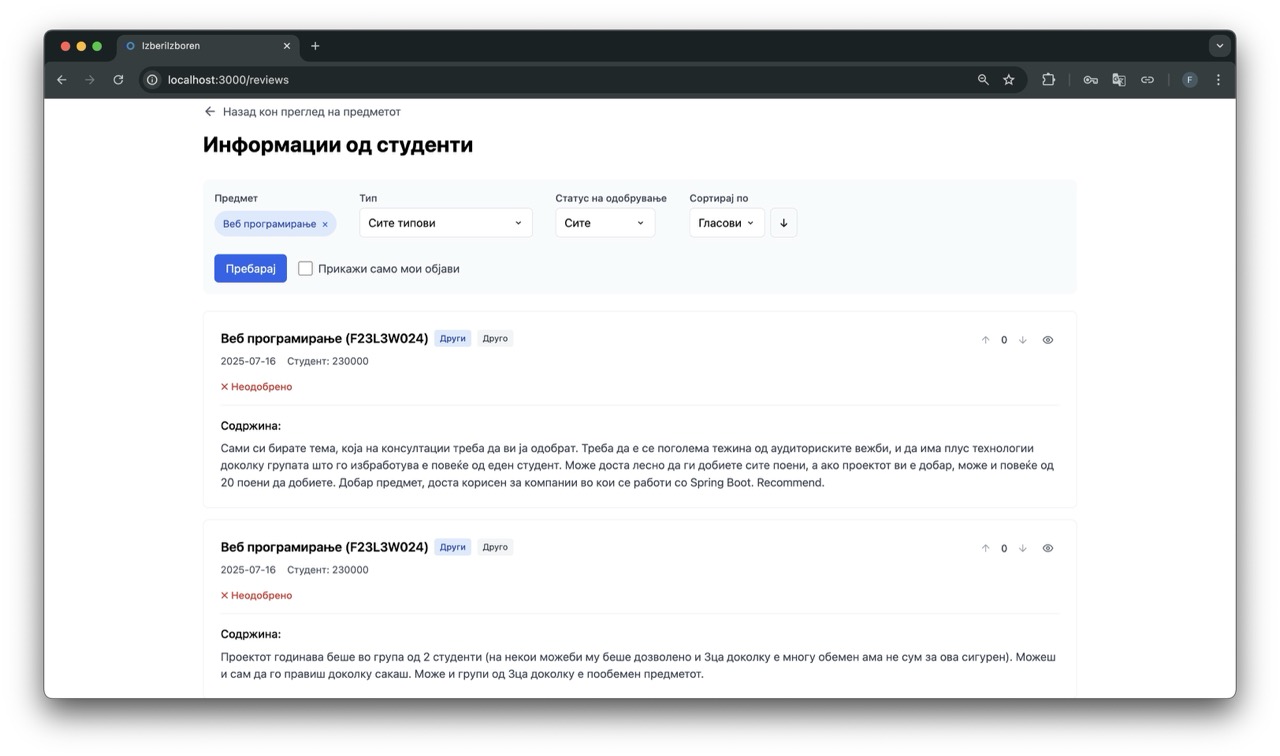Open the browser extensions puzzle icon
This screenshot has height=756, width=1280.
click(x=1048, y=80)
